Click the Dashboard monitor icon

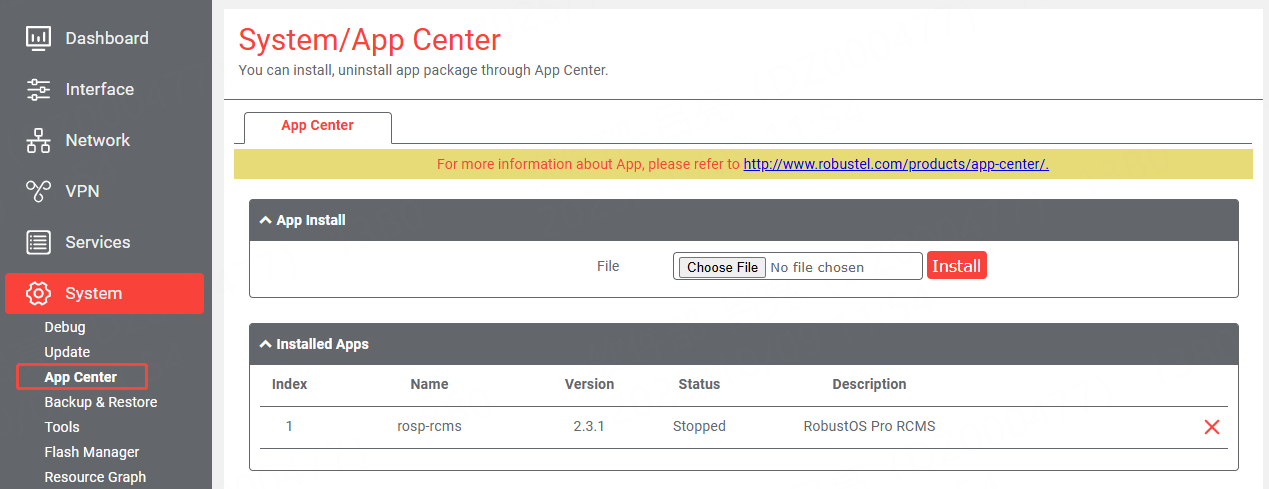pyautogui.click(x=39, y=39)
